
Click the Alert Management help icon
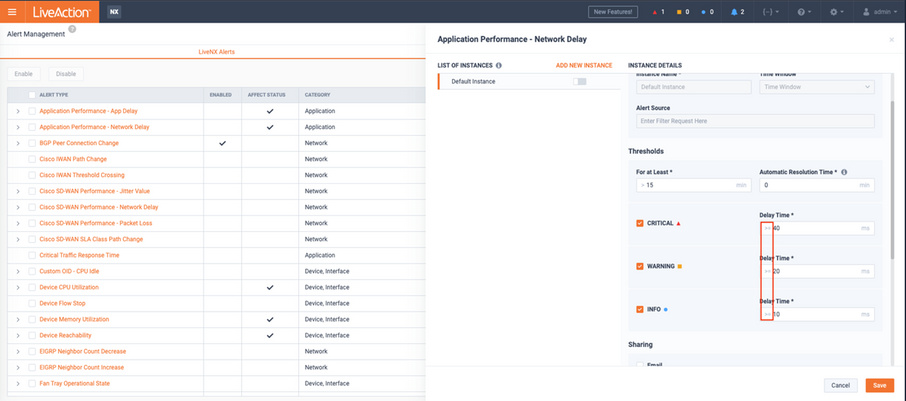pyautogui.click(x=72, y=29)
